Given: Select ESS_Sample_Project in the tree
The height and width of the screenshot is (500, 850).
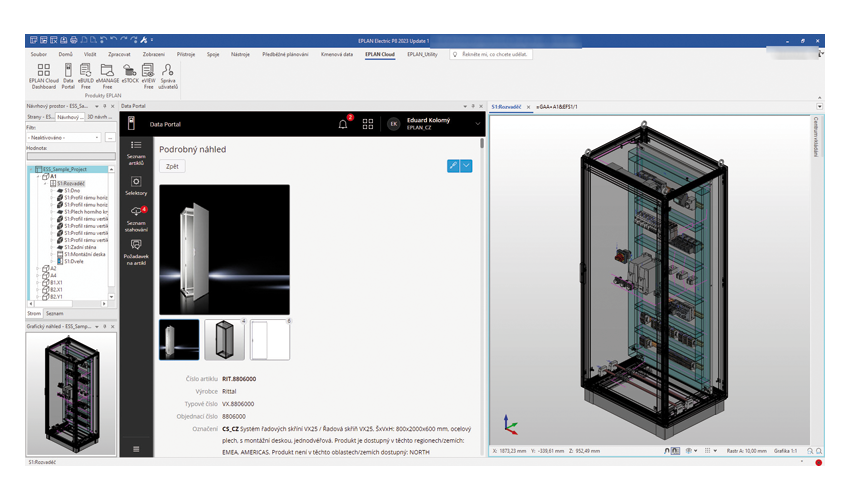Looking at the screenshot, I should (x=65, y=169).
